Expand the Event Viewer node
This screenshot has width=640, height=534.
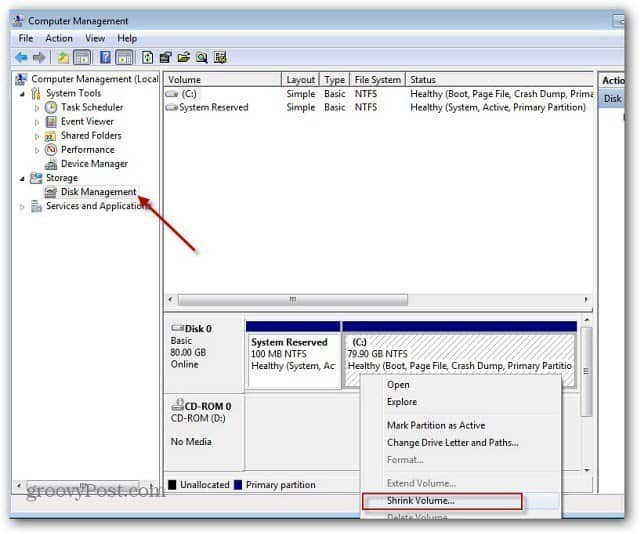[37, 122]
